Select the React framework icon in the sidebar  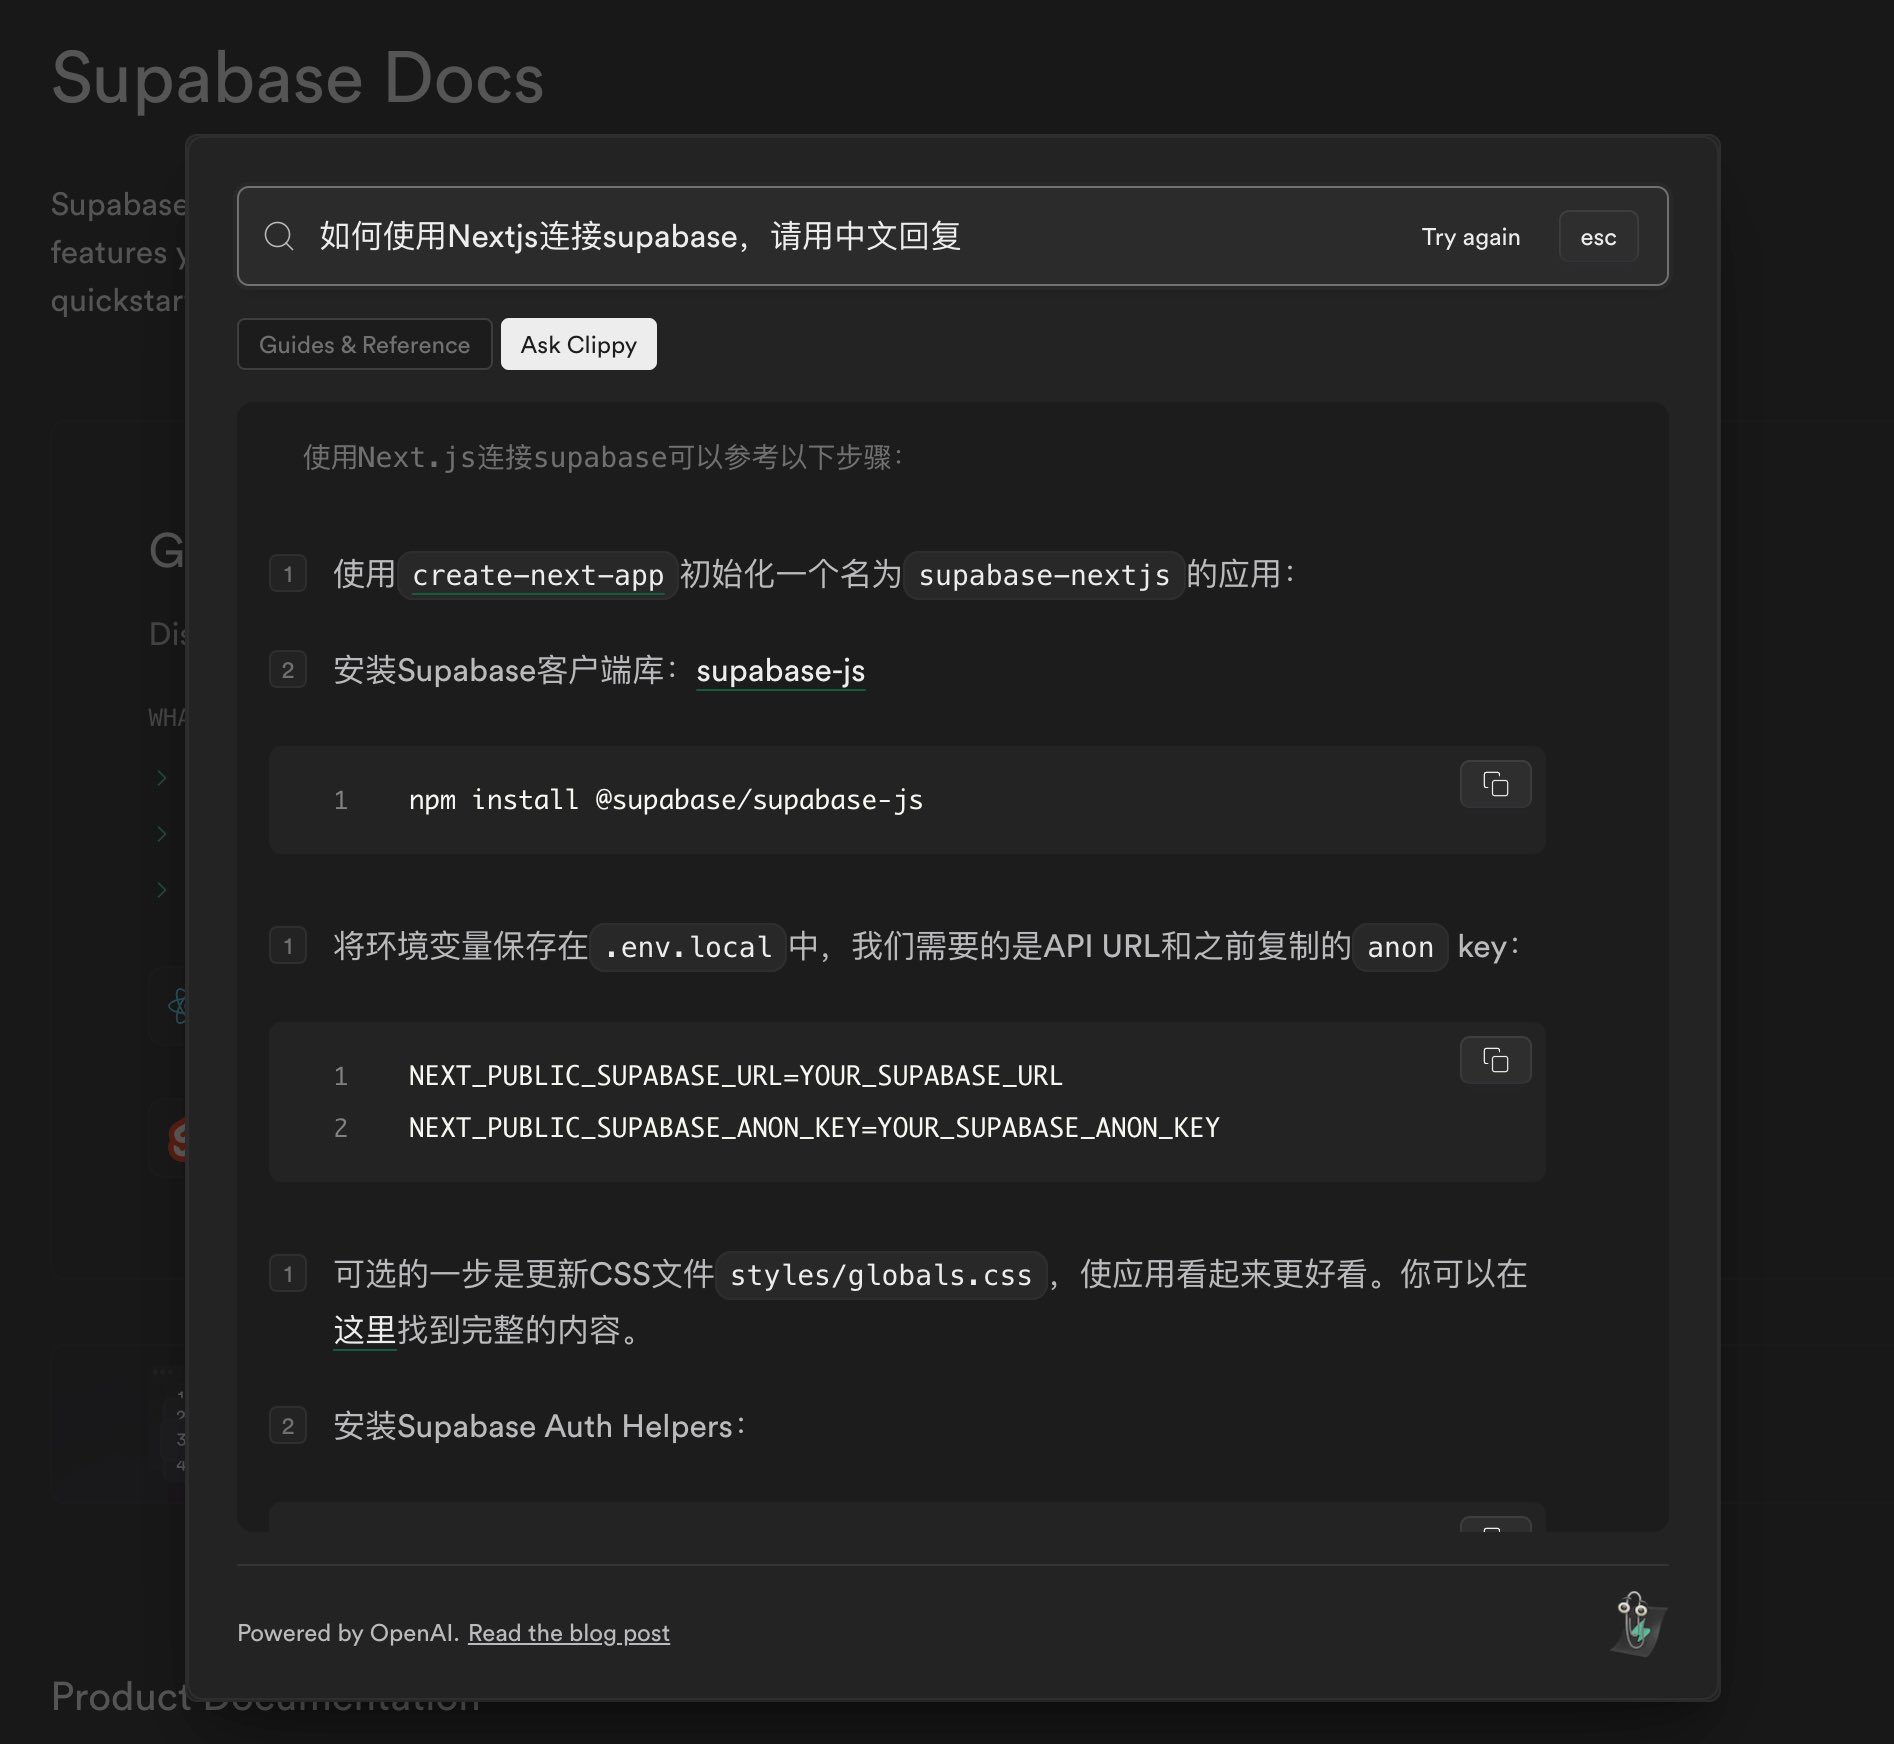click(x=180, y=1005)
